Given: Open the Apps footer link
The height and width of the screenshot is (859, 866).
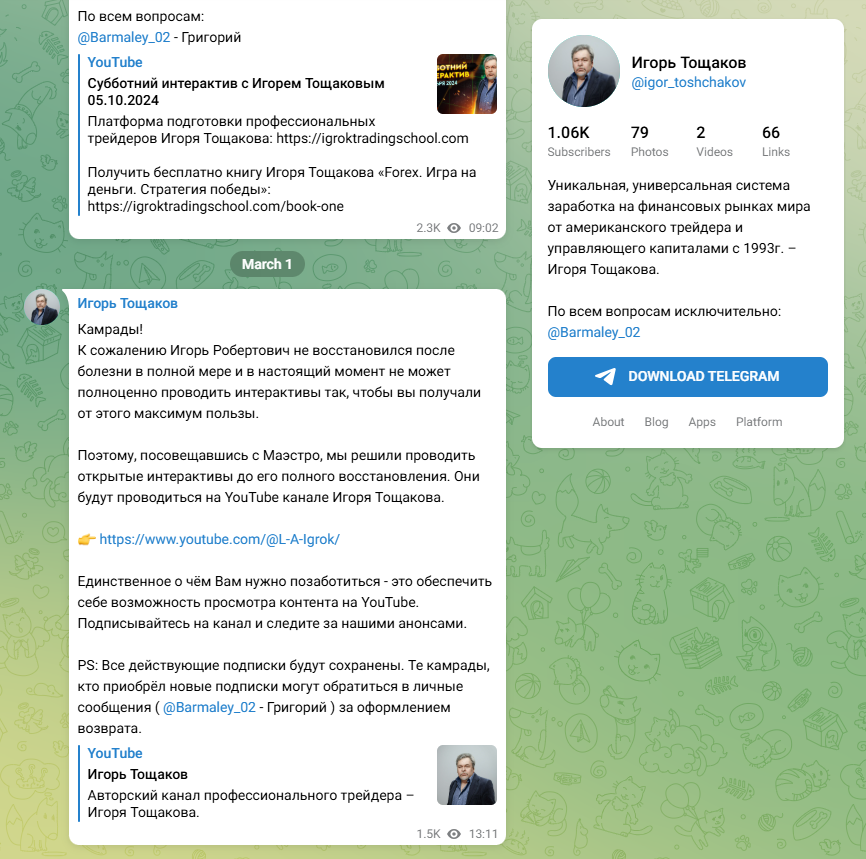Looking at the screenshot, I should [x=702, y=422].
